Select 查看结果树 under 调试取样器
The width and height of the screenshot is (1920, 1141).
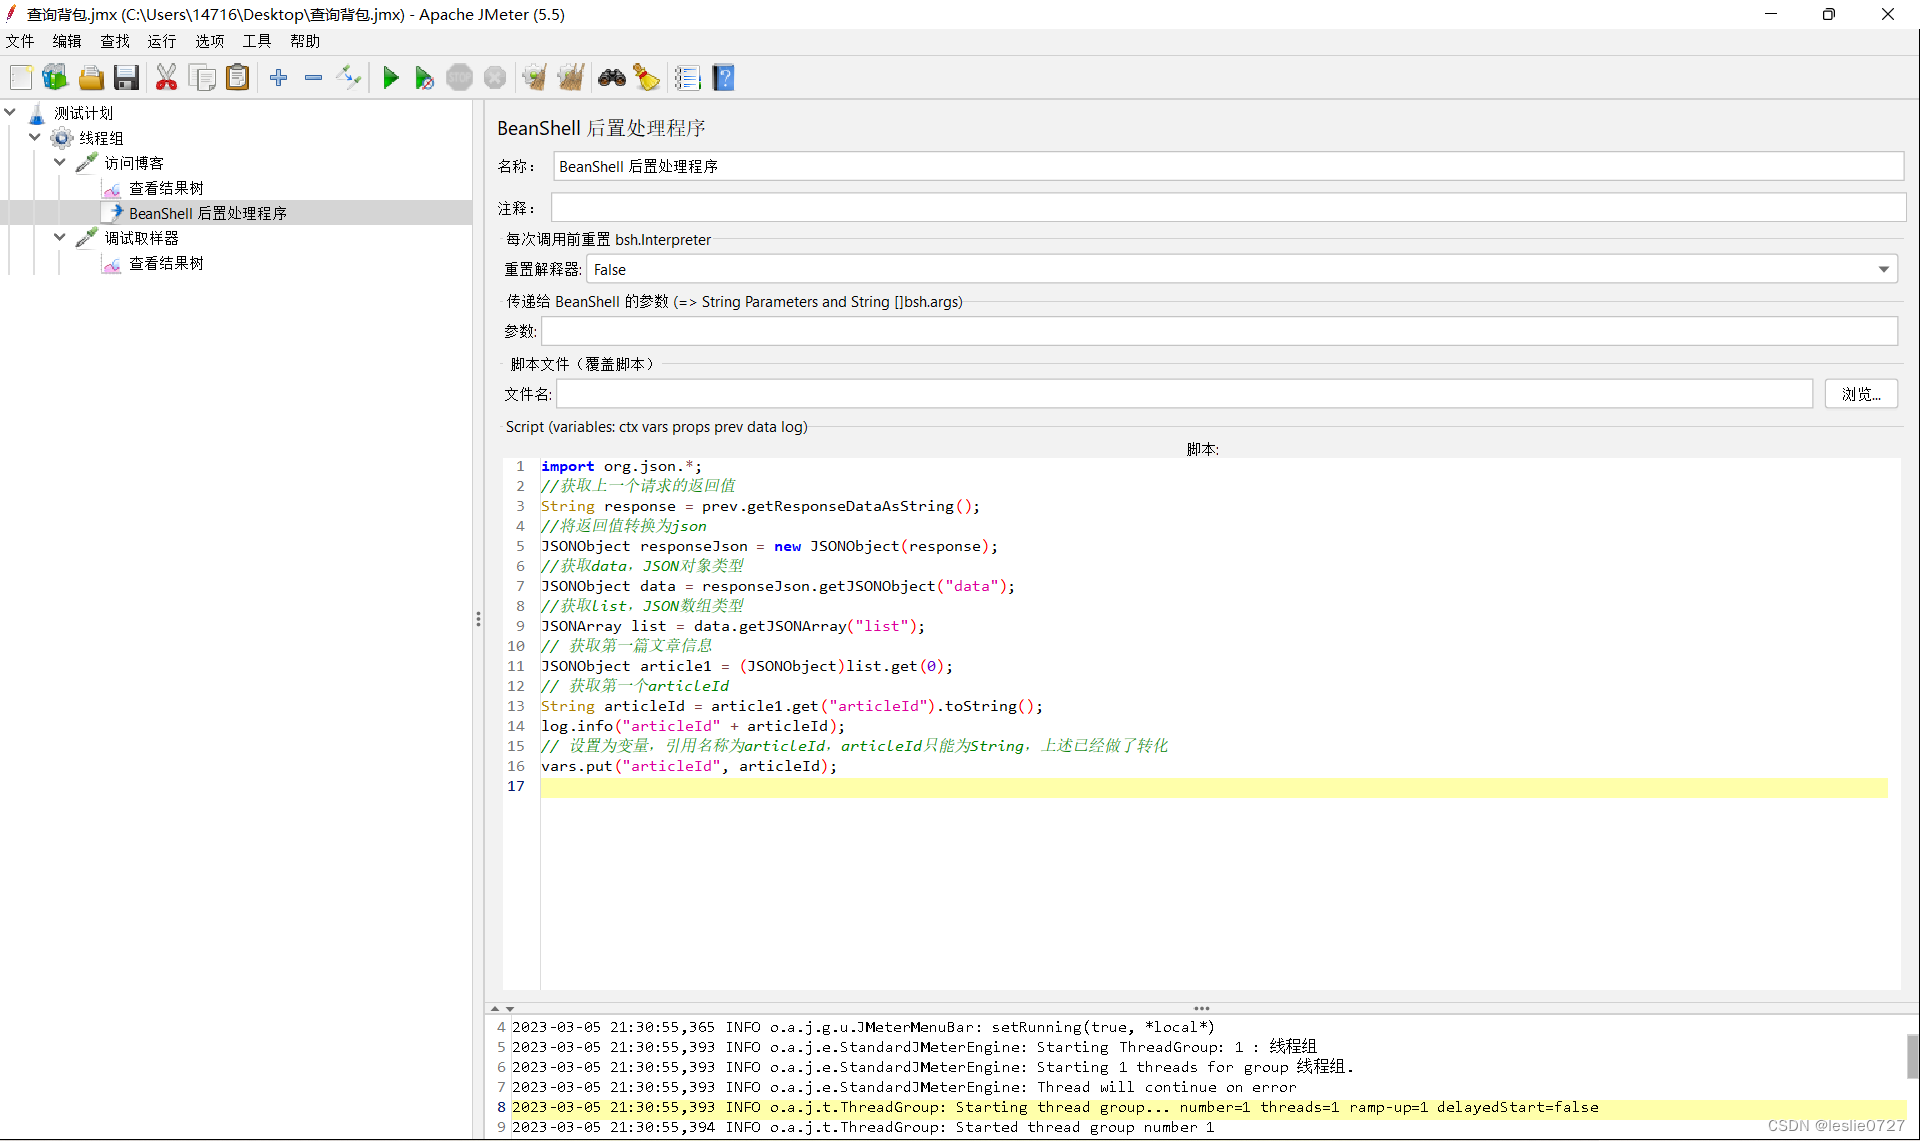point(166,263)
